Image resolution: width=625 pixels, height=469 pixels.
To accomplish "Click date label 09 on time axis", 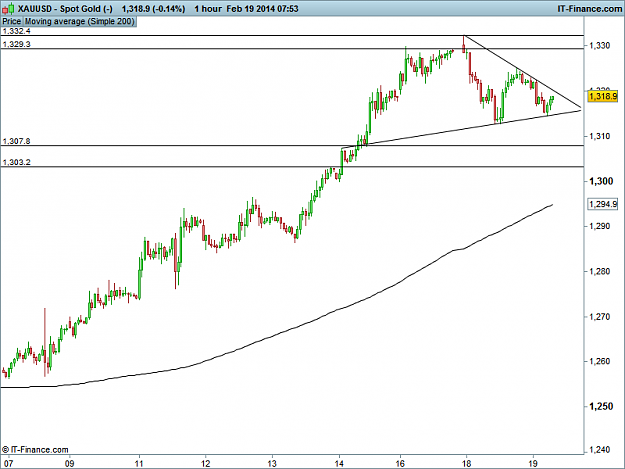I will pyautogui.click(x=69, y=463).
